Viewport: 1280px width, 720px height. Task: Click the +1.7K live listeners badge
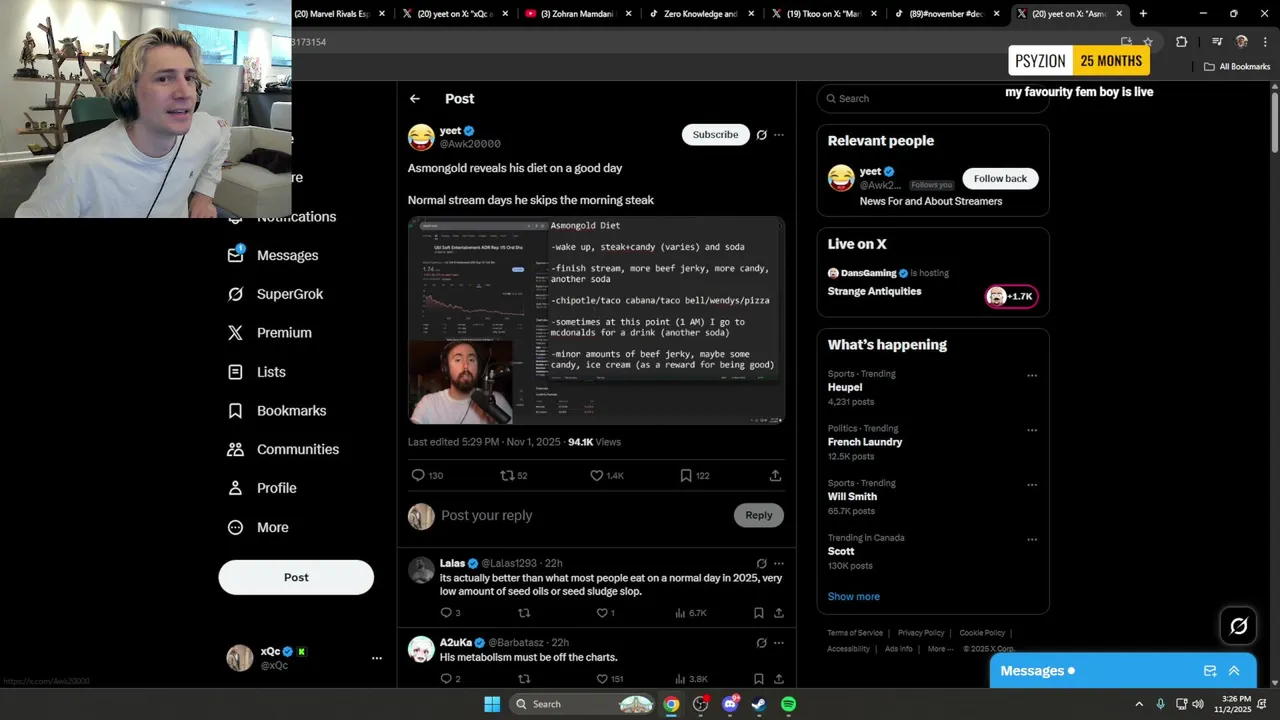pos(1011,297)
